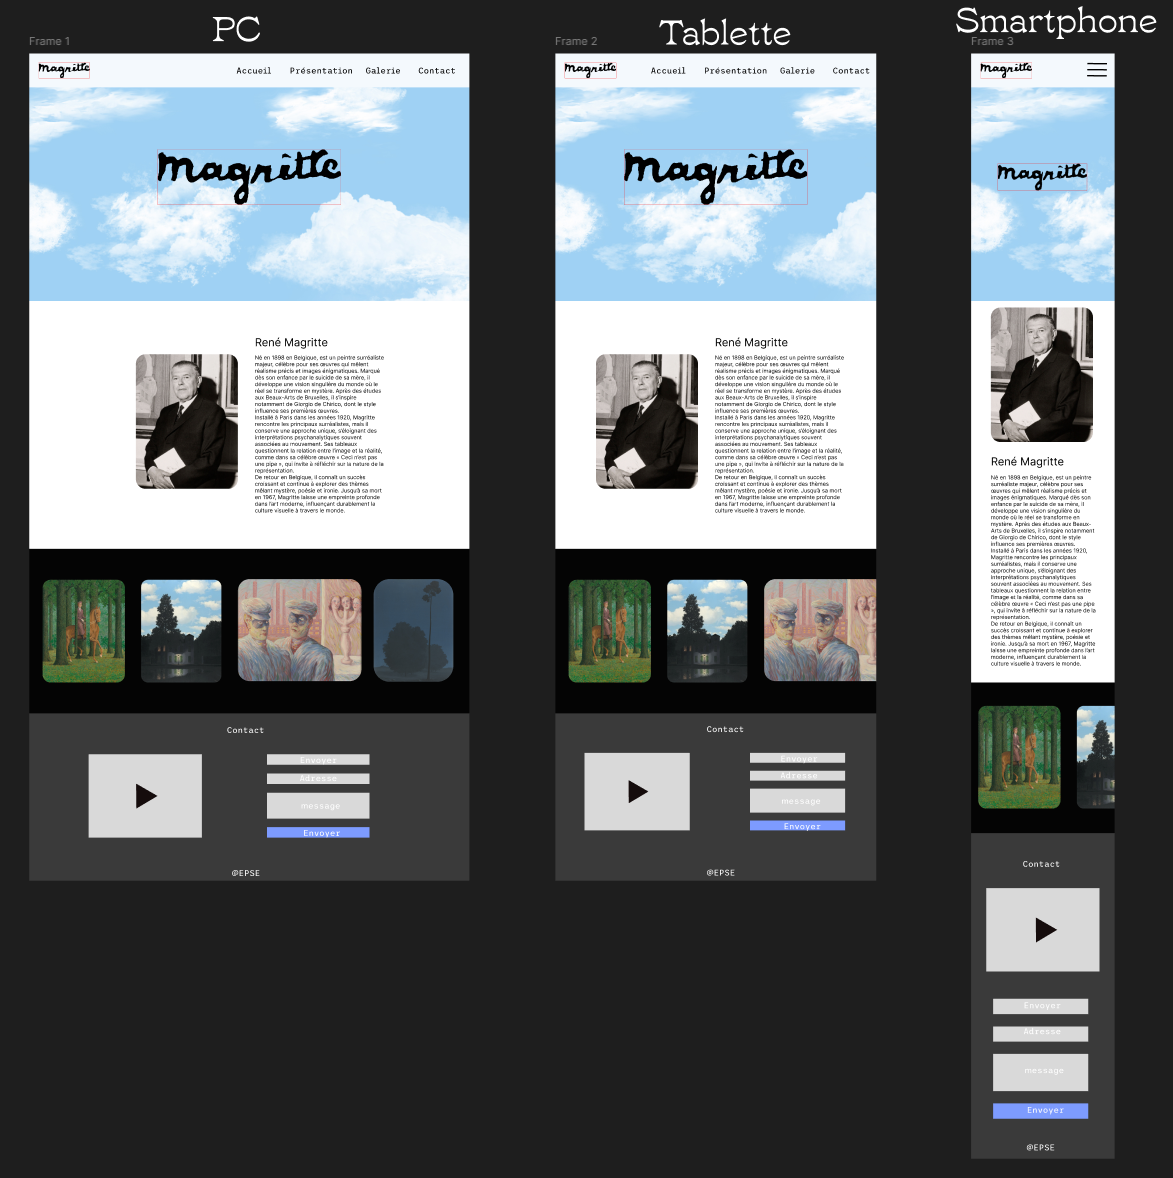The height and width of the screenshot is (1178, 1173).
Task: Select Contact in the PC navbar
Action: click(x=437, y=71)
